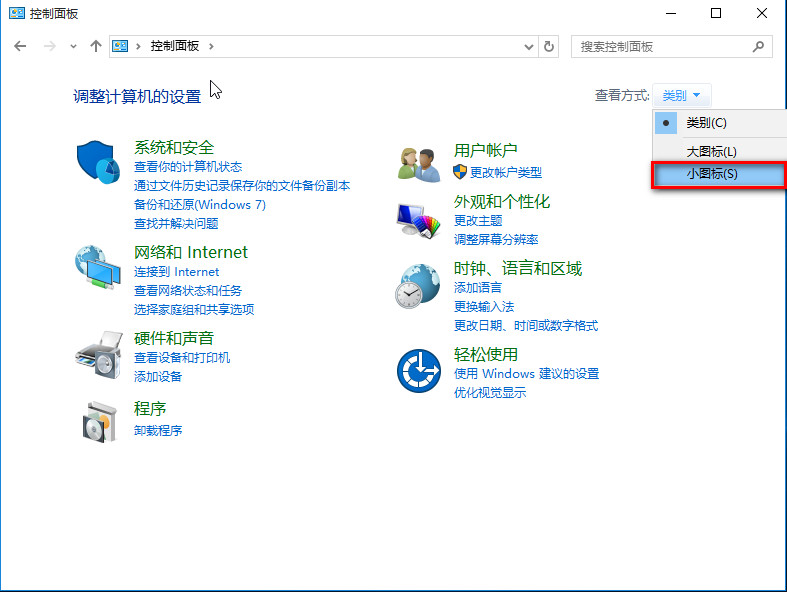The image size is (787, 592).
Task: Click 更换输入法 link
Action: 484,307
